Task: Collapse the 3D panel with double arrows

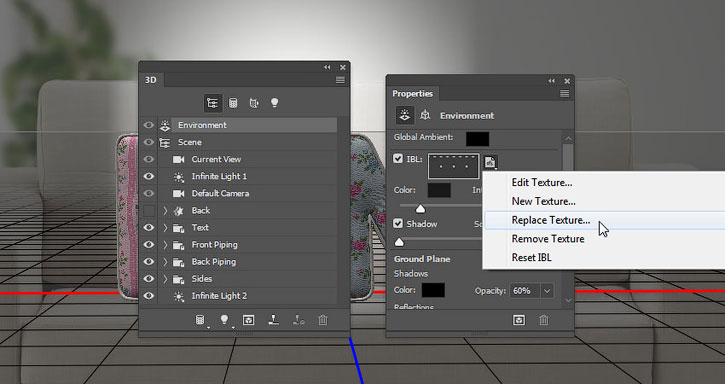Action: click(x=327, y=68)
